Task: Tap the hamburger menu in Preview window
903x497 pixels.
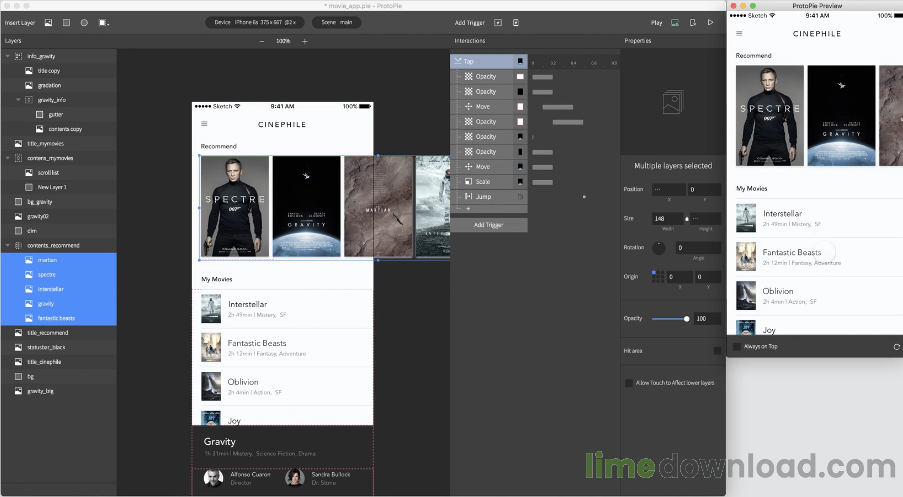Action: click(x=739, y=33)
